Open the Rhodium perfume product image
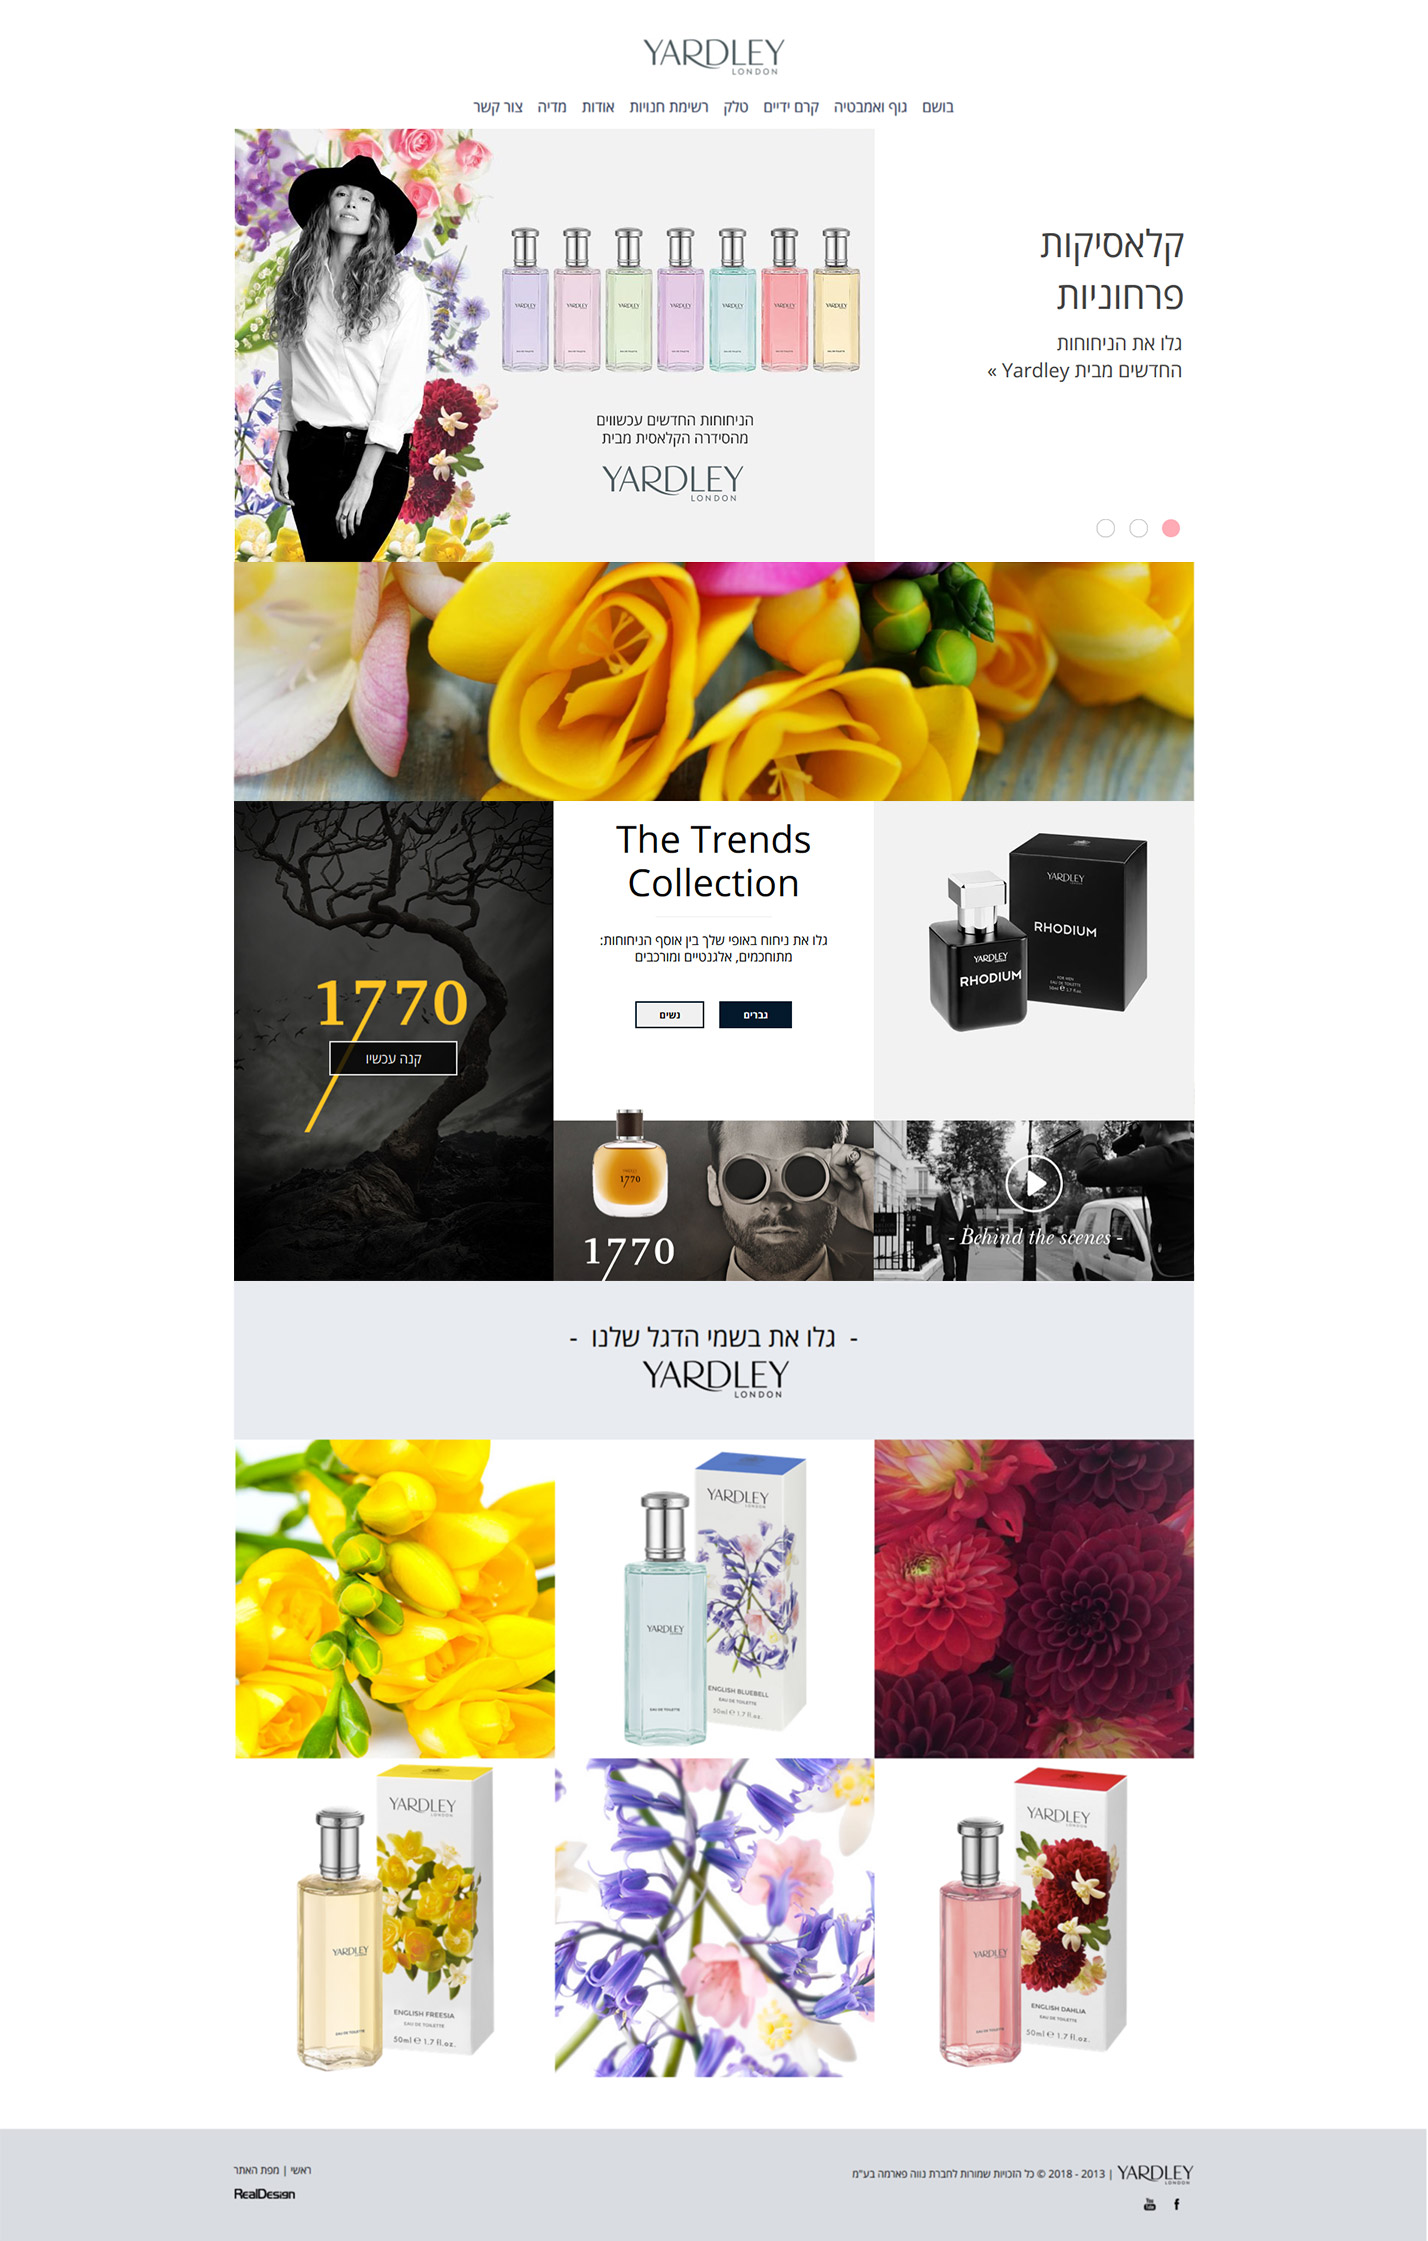The width and height of the screenshot is (1428, 2241). pos(1034,960)
